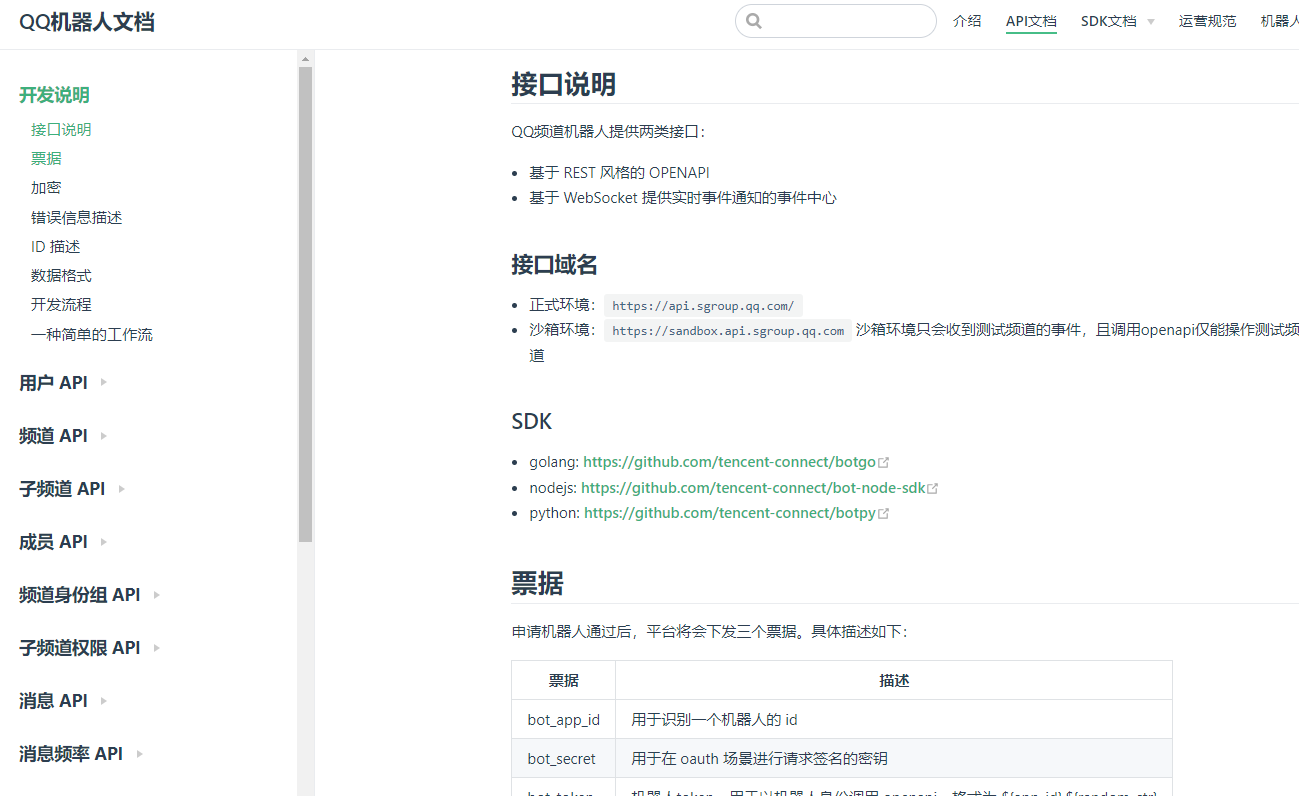
Task: Focus the search input field
Action: pos(836,21)
